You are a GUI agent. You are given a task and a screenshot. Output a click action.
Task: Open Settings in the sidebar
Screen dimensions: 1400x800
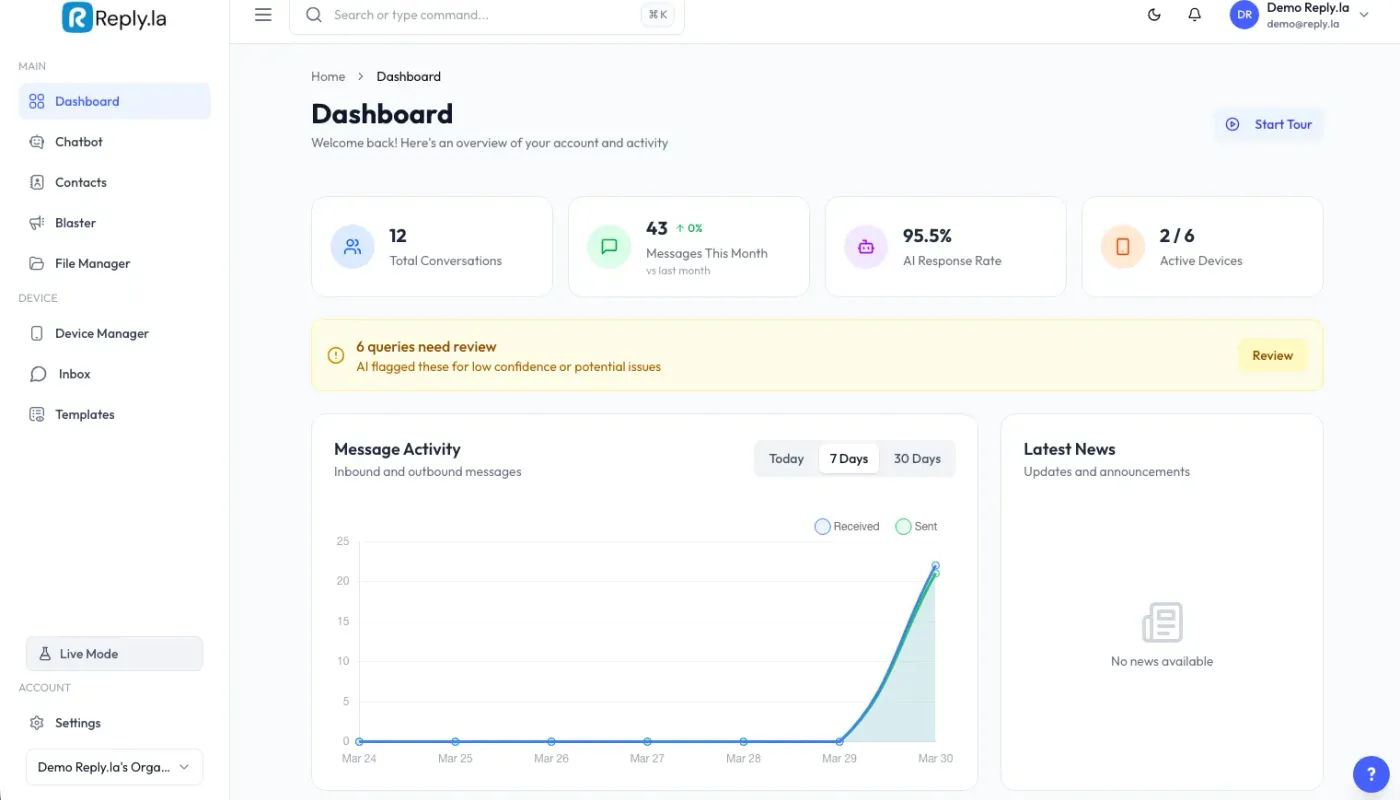click(x=114, y=723)
